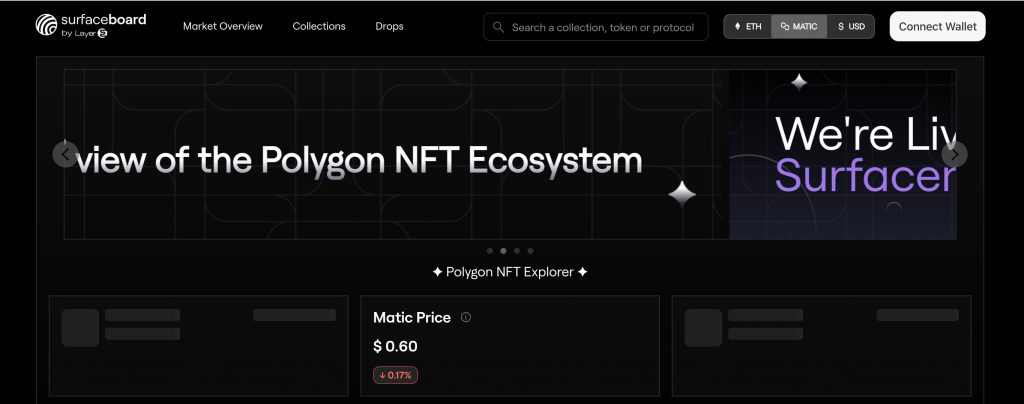
Task: Jump to the first carousel slide dot
Action: click(x=489, y=251)
